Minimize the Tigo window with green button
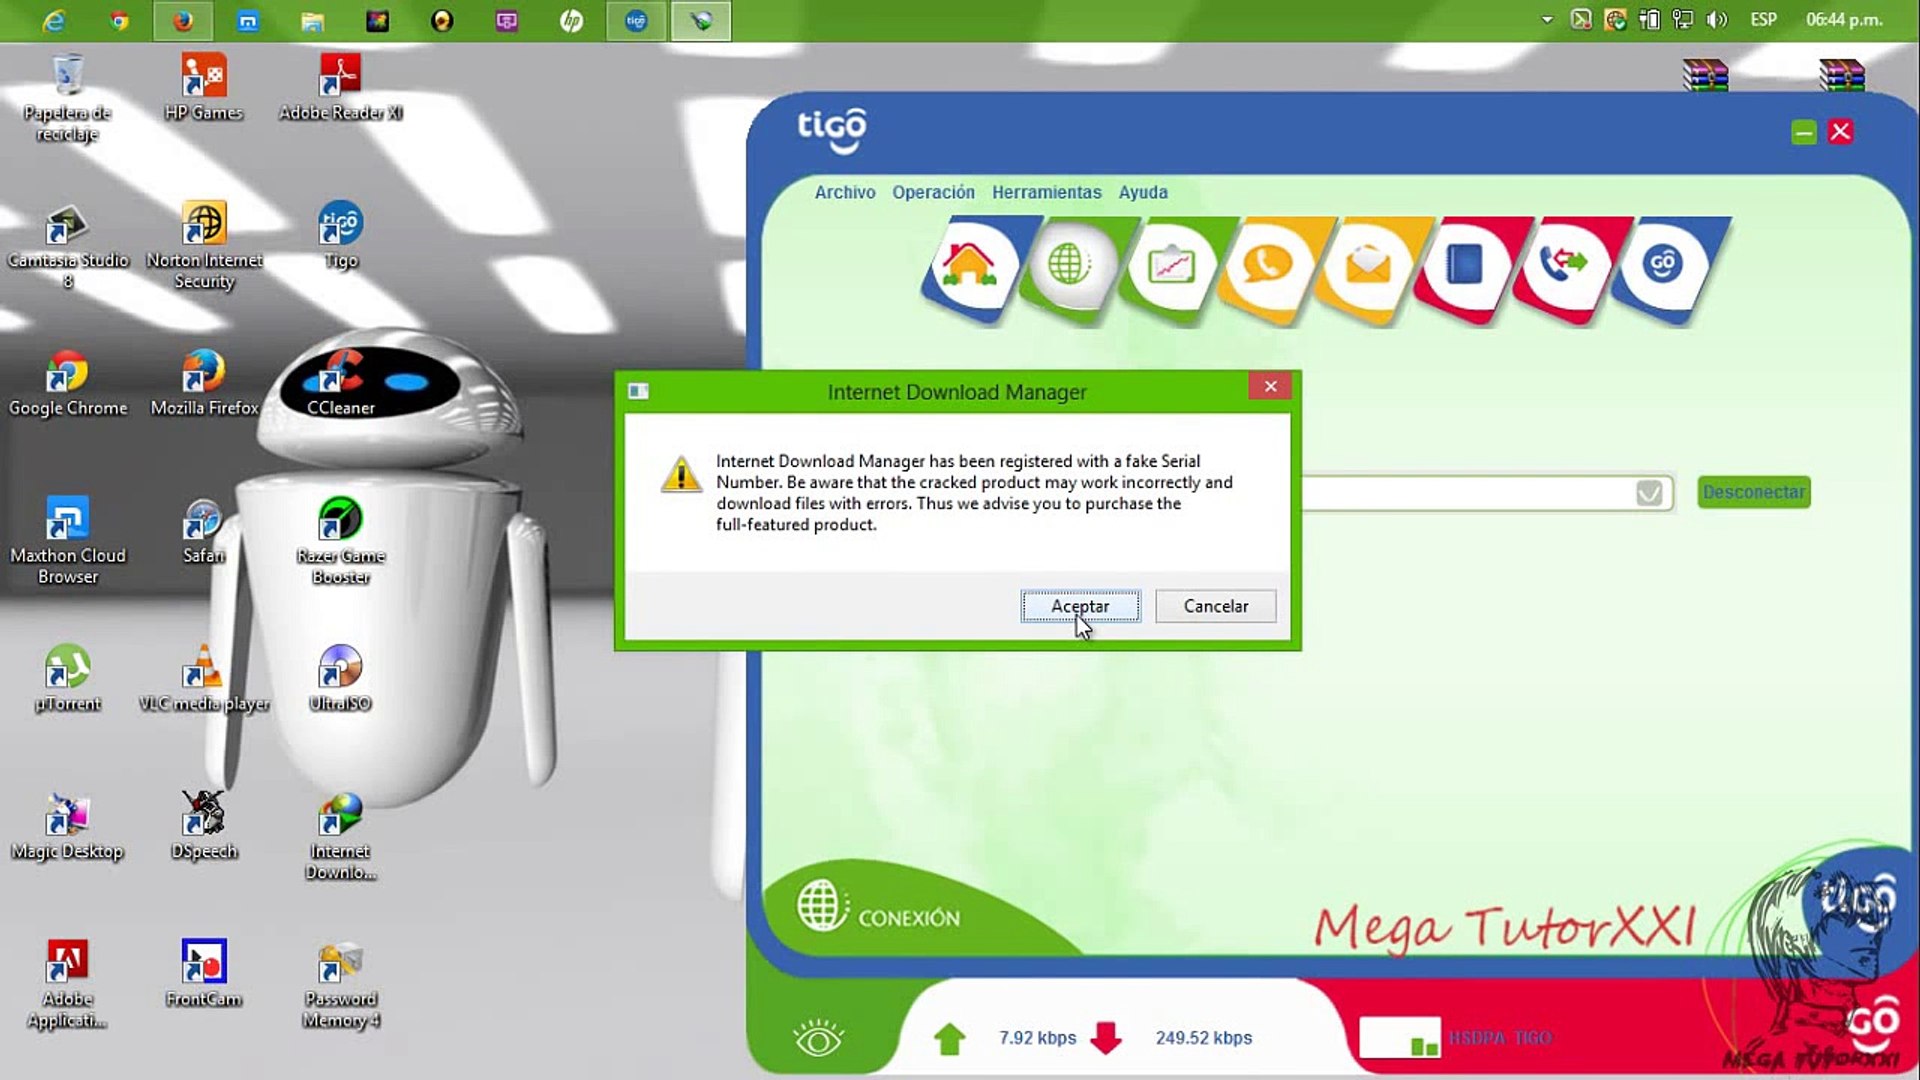 point(1804,132)
